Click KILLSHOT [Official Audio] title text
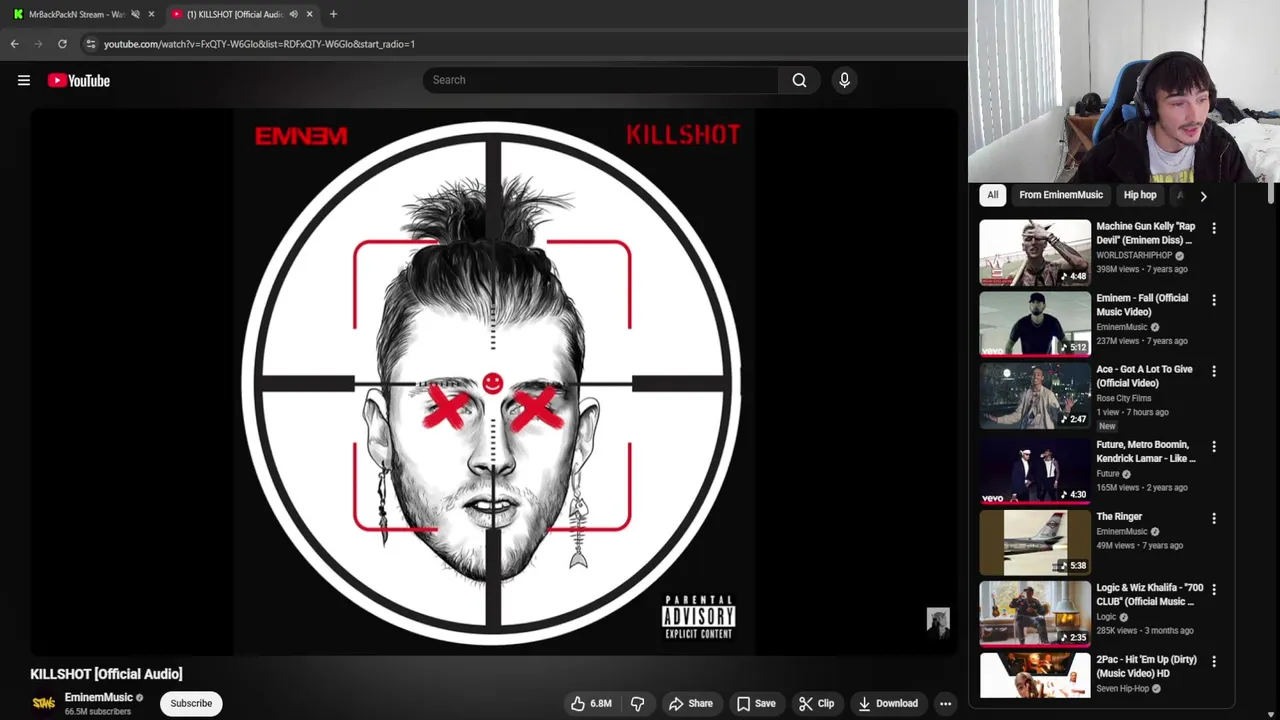 point(106,674)
